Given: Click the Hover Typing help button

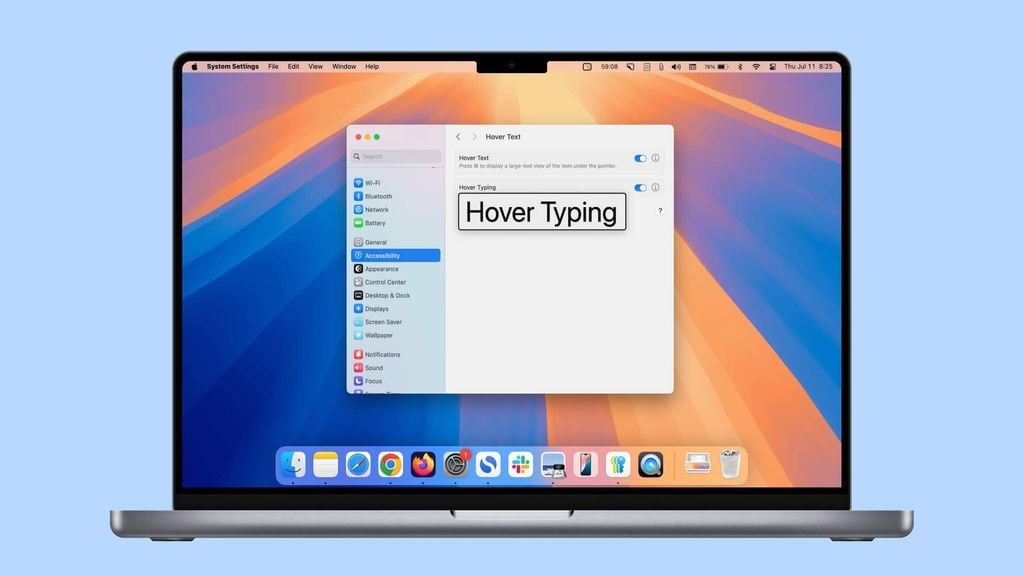Looking at the screenshot, I should (658, 210).
